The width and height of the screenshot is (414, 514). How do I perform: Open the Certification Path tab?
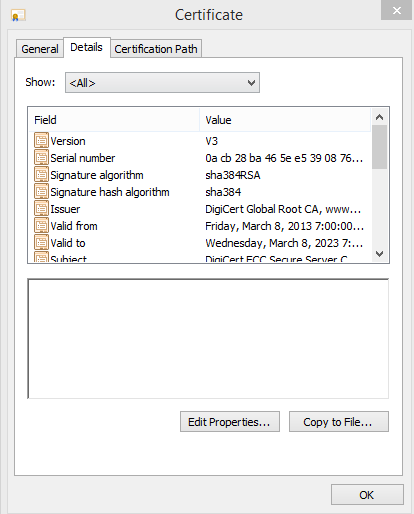[156, 49]
